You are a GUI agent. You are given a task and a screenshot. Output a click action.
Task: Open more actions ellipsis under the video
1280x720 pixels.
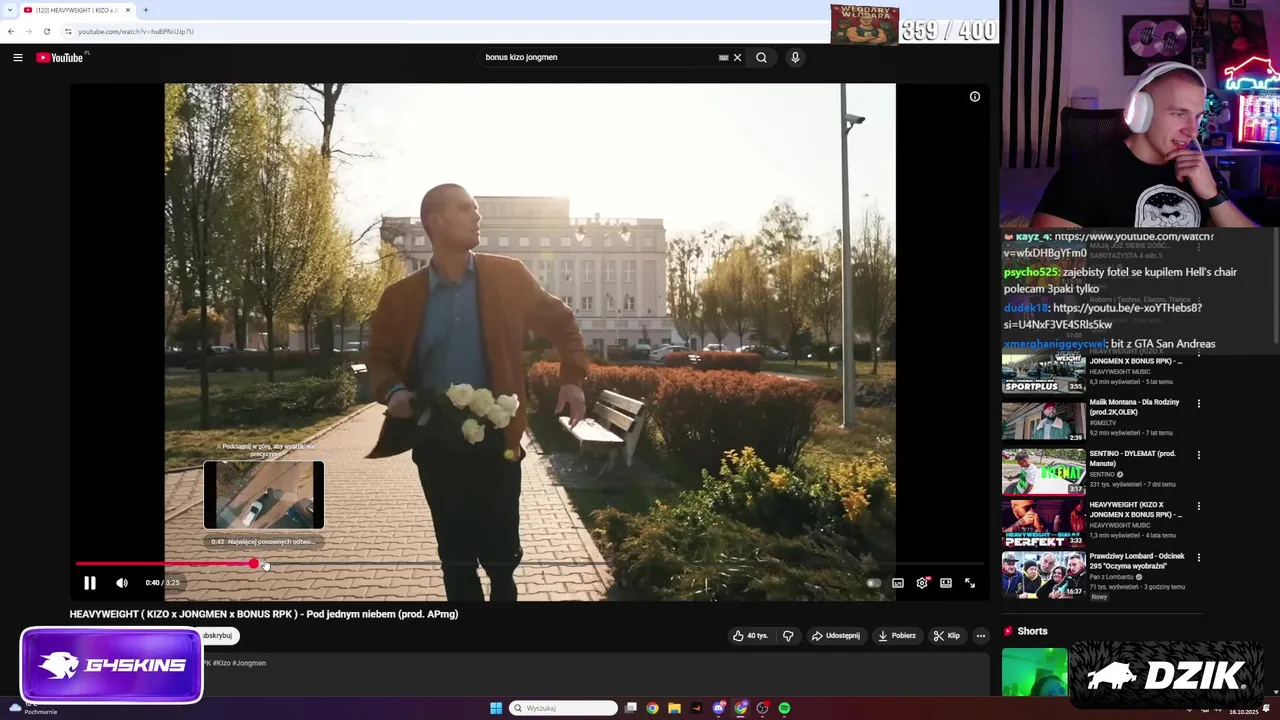pyautogui.click(x=981, y=636)
